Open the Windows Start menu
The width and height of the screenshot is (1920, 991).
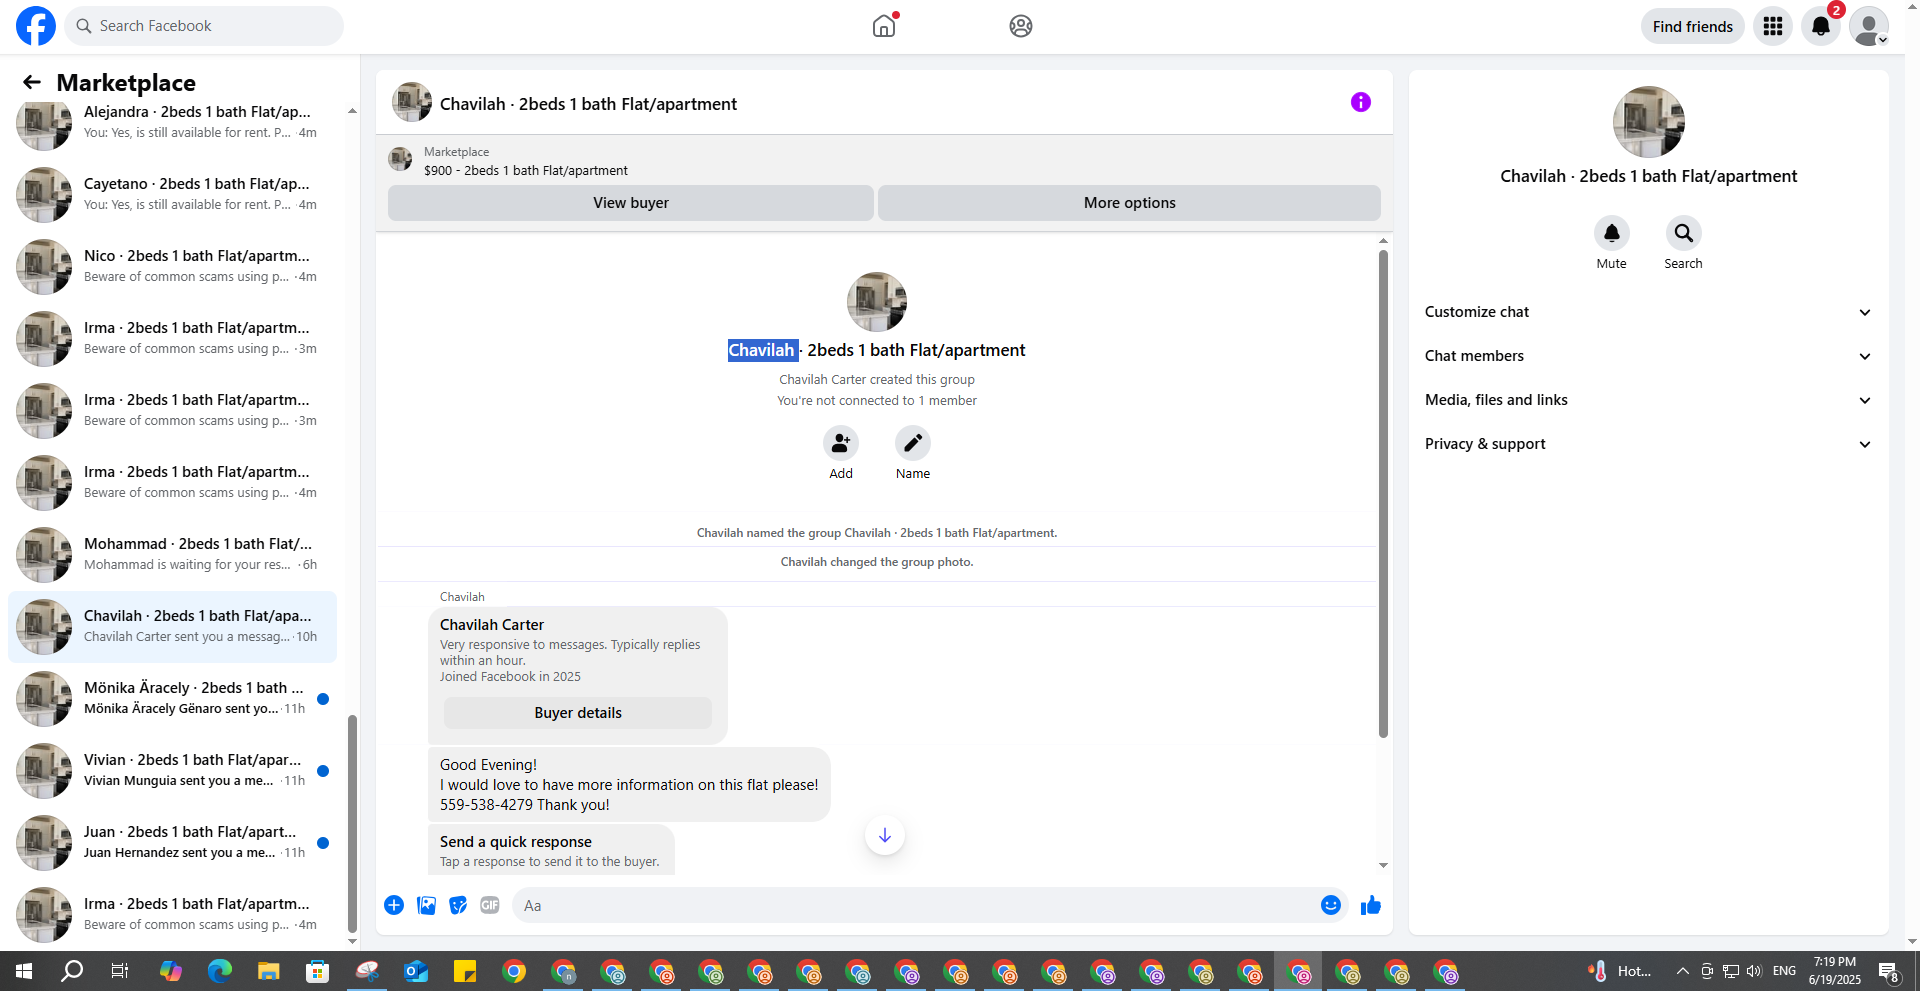coord(24,971)
